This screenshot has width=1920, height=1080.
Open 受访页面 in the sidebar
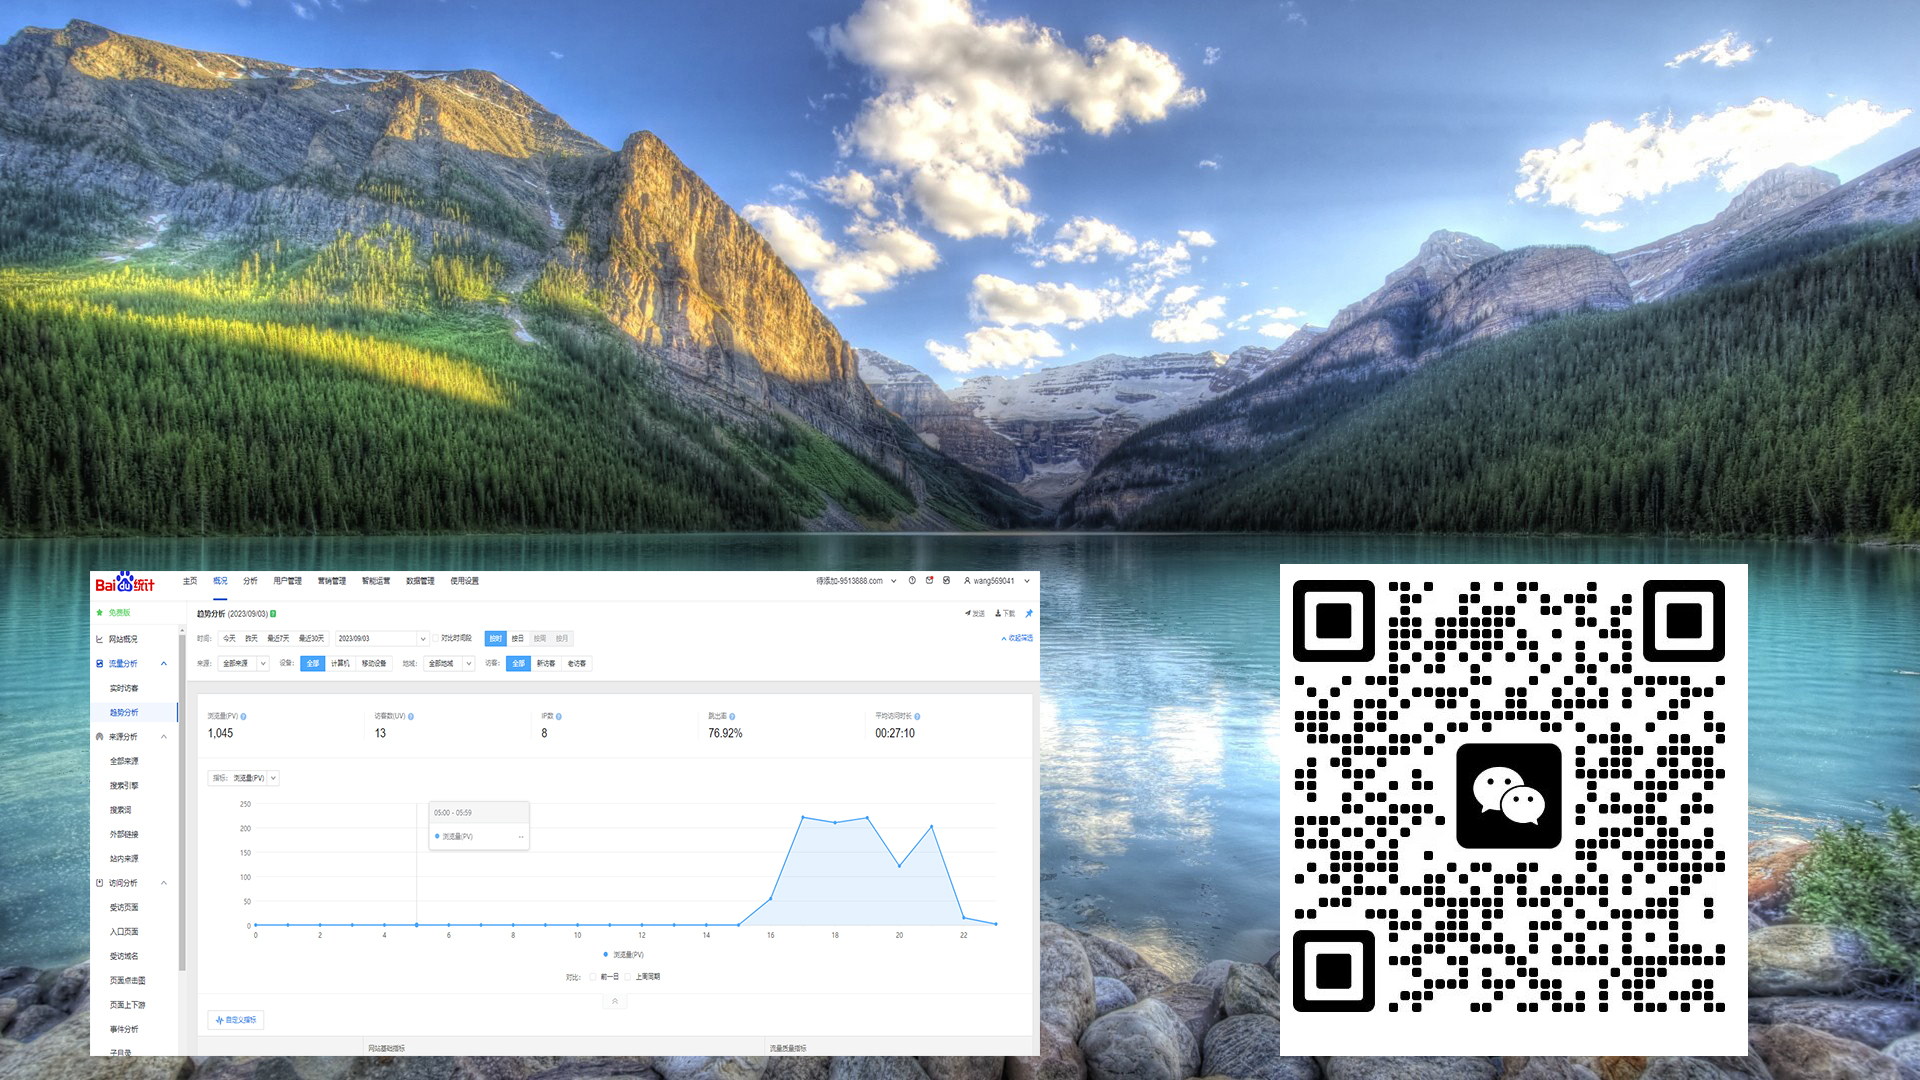point(124,907)
